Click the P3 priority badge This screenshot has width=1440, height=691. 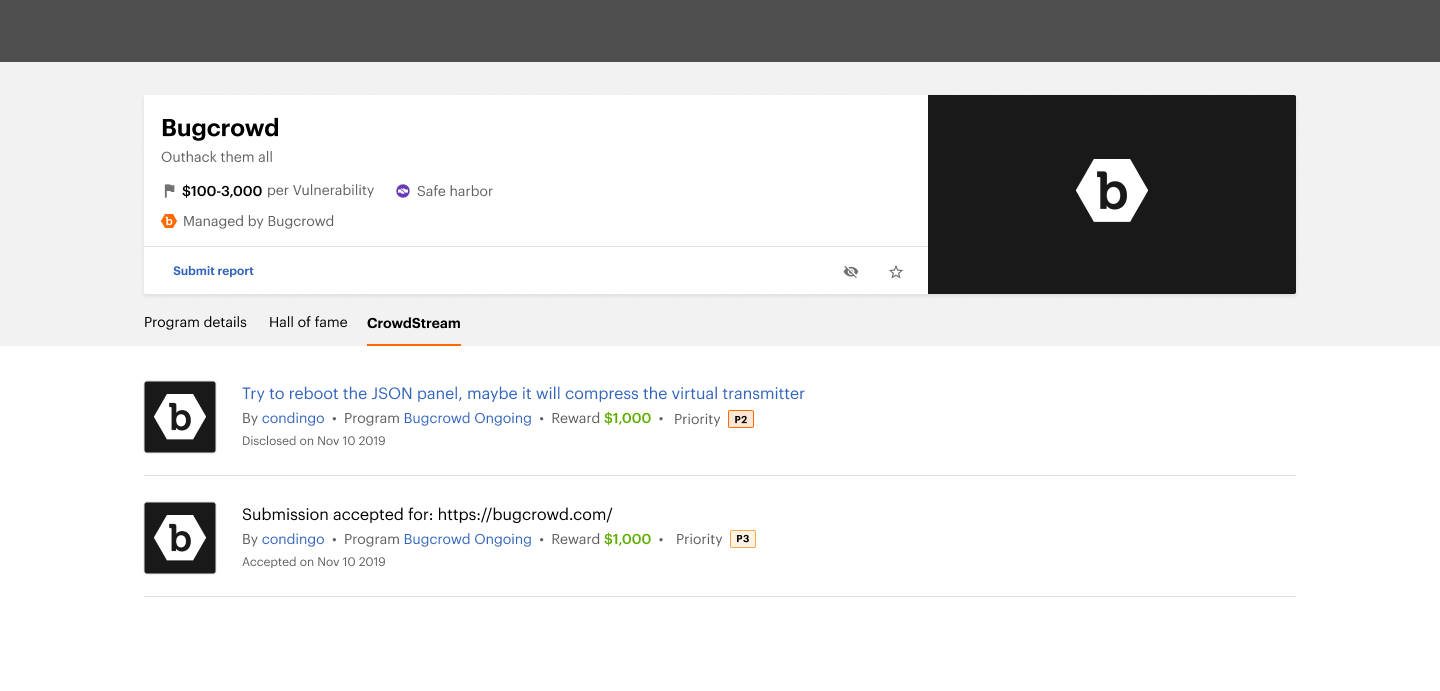coord(743,539)
